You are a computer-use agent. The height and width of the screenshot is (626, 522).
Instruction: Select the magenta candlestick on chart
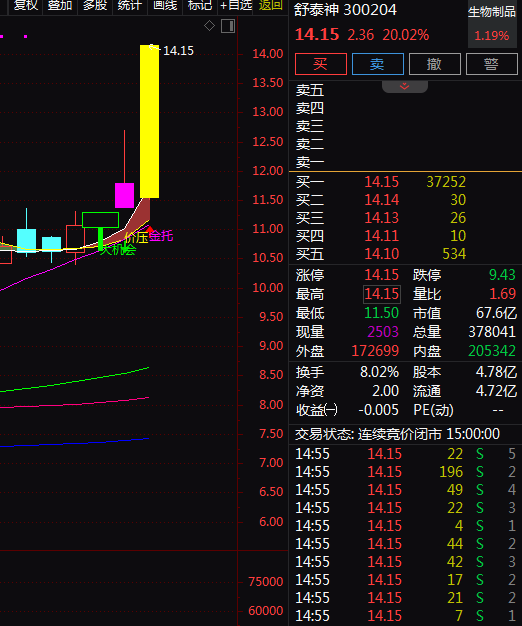tap(125, 195)
